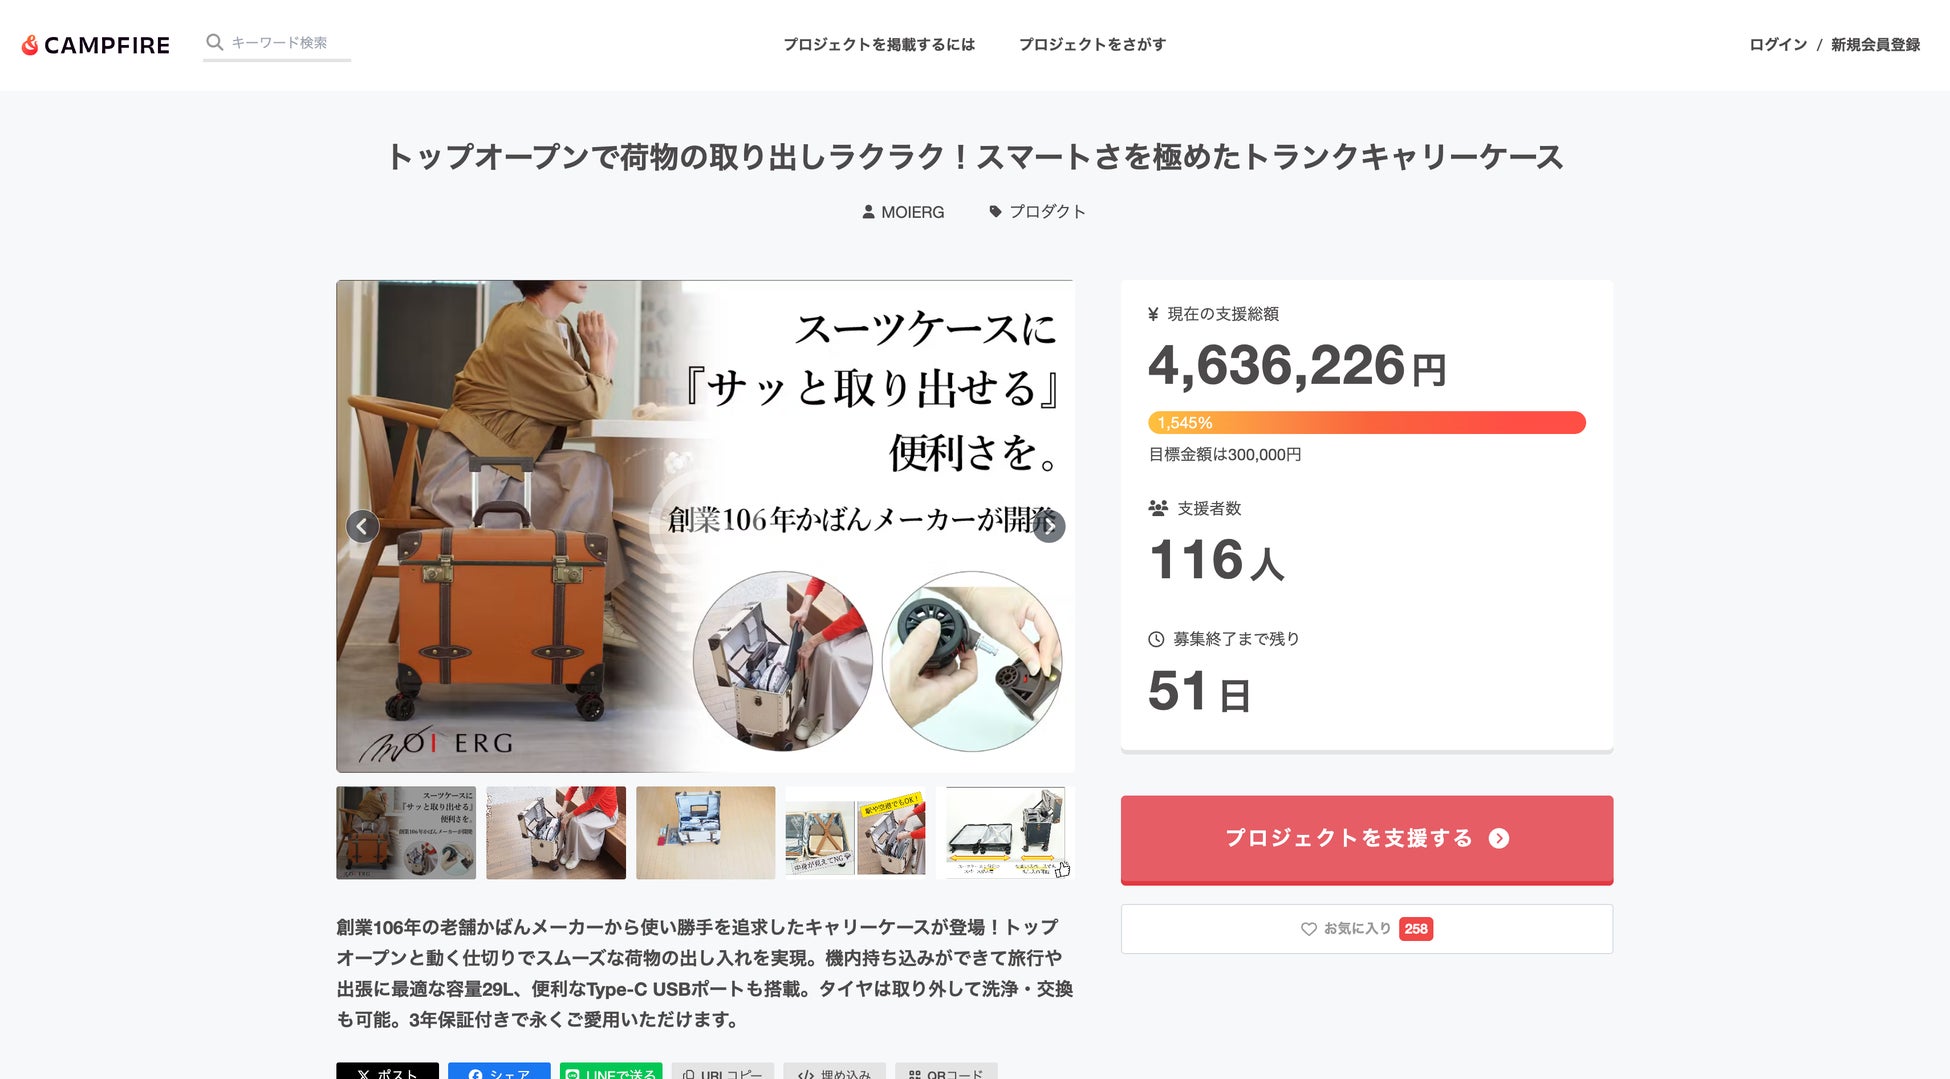Share via Facebook シェア button

coord(499,1071)
